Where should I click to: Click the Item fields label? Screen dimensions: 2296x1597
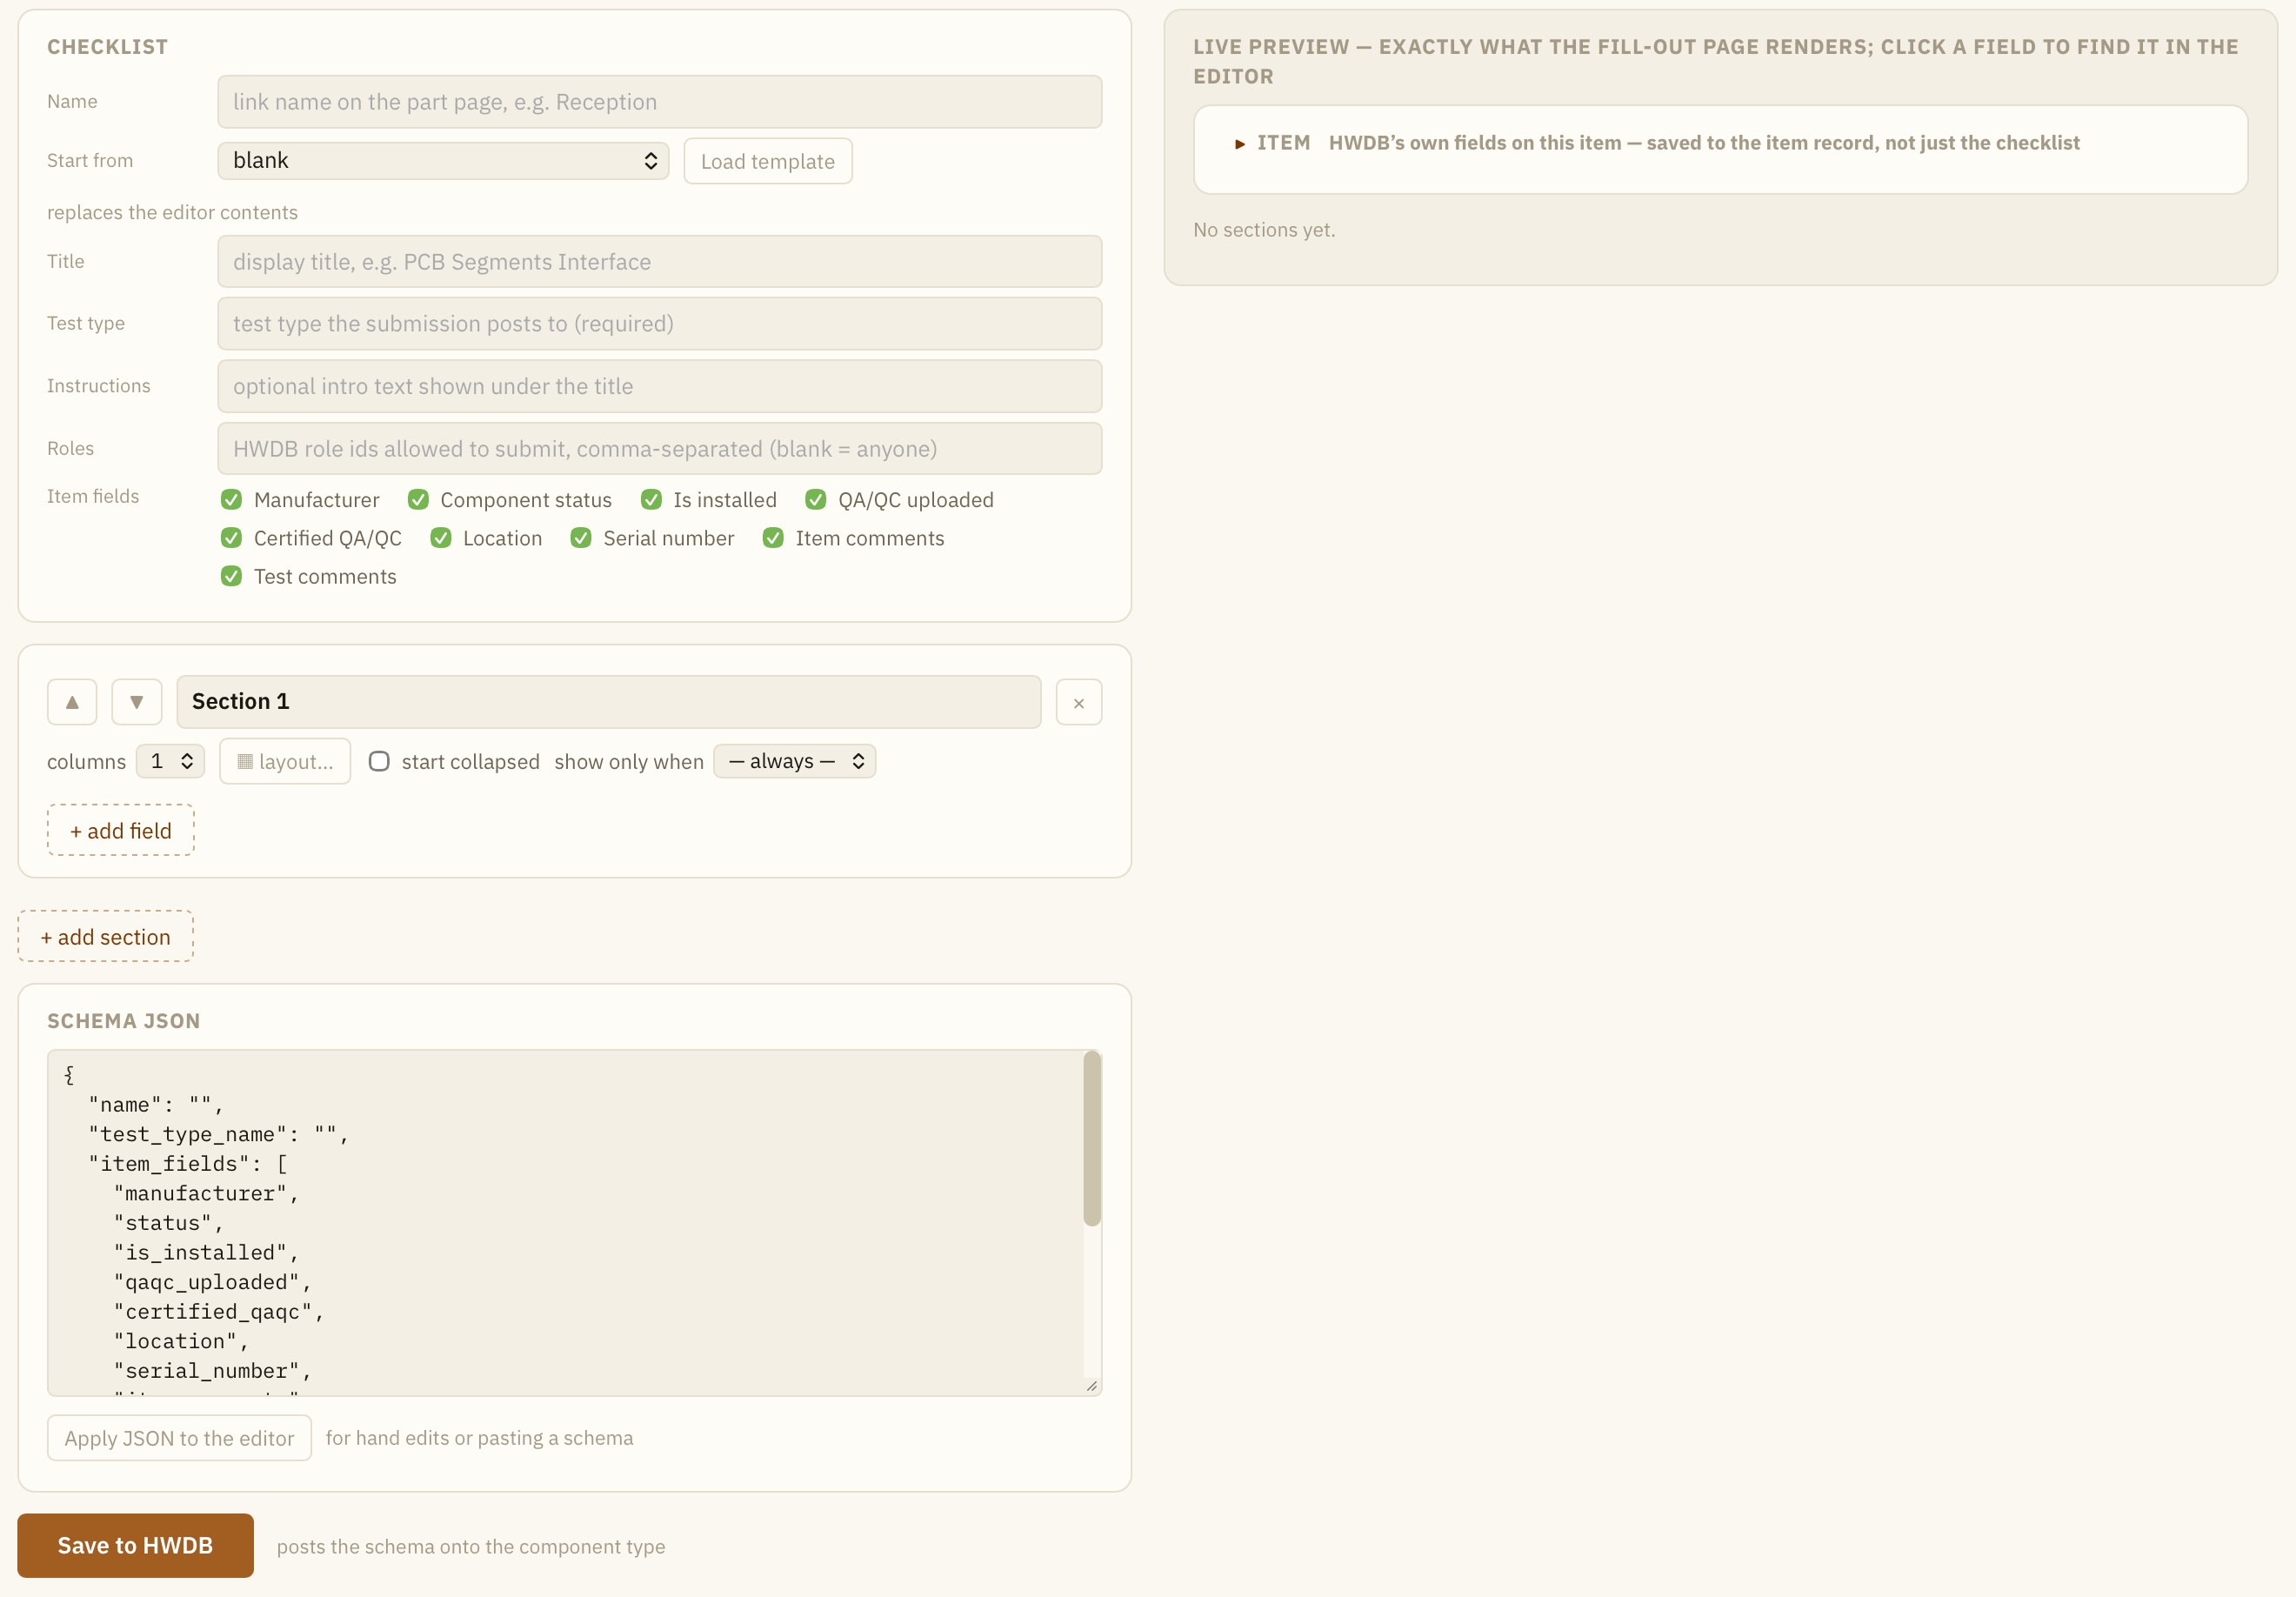93,497
